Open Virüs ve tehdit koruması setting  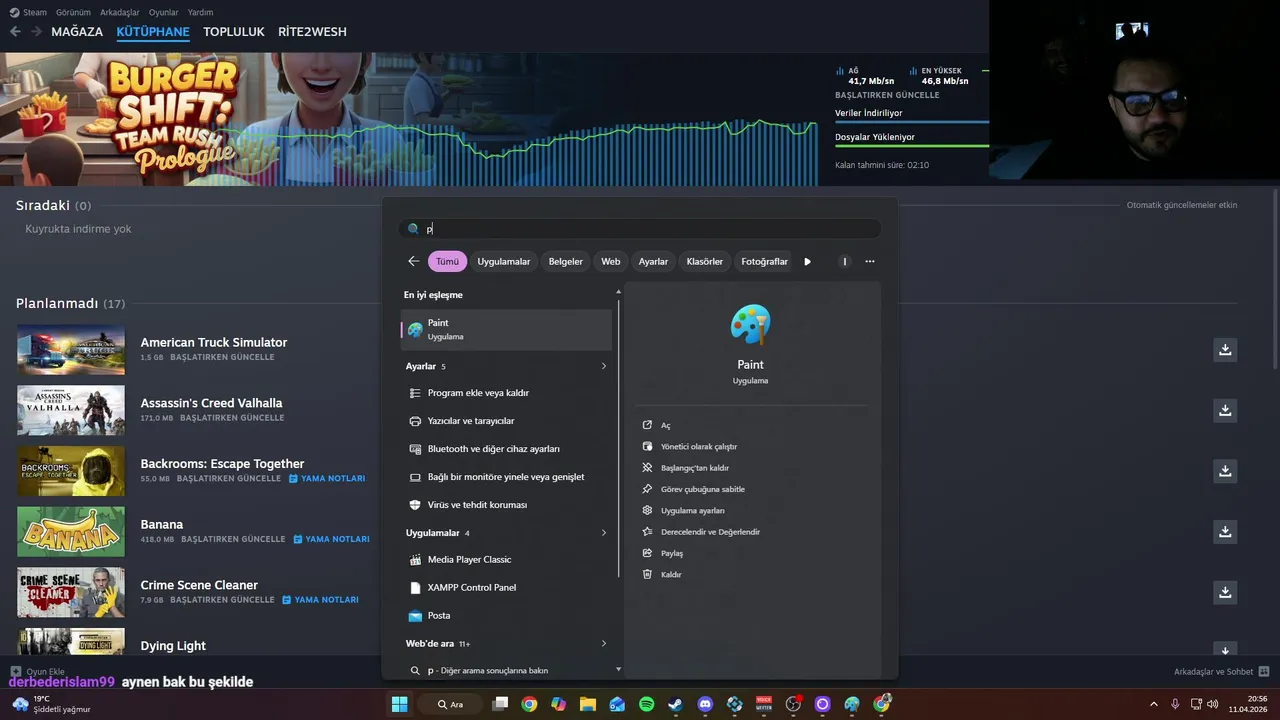(506, 505)
